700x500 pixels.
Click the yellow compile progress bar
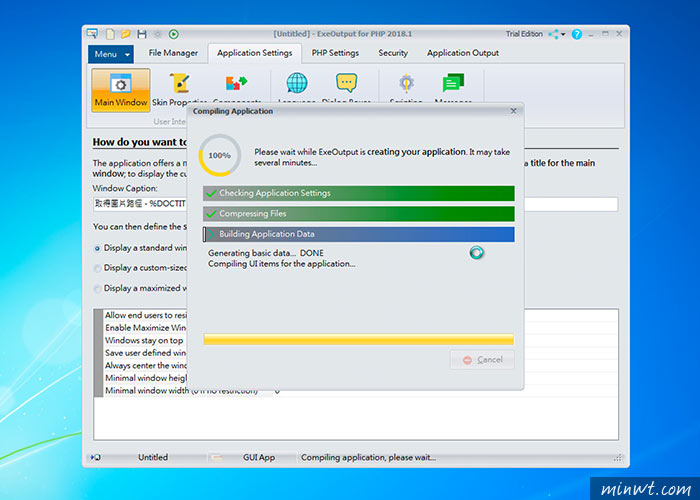click(358, 339)
